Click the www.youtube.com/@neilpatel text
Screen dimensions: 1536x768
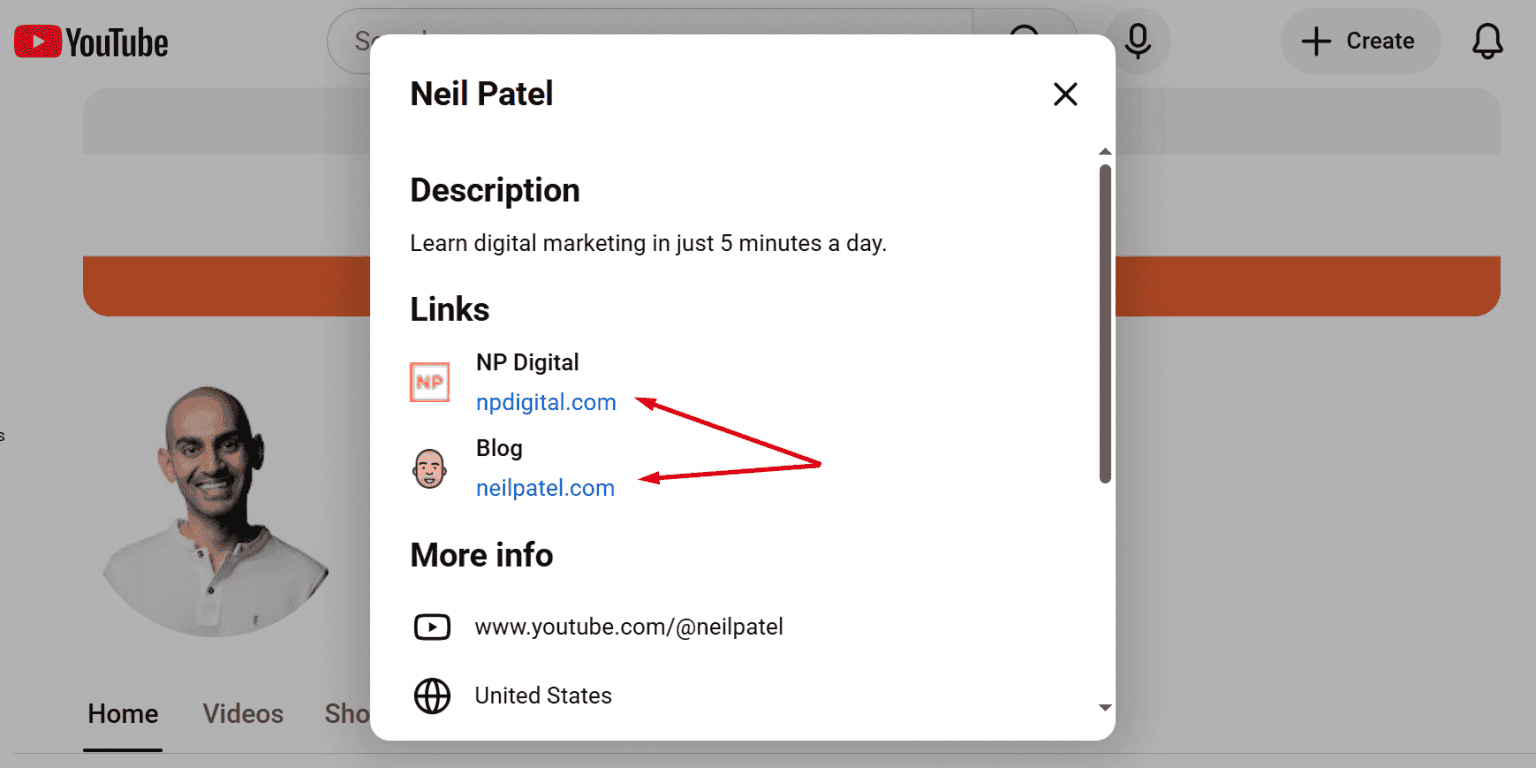click(x=629, y=628)
